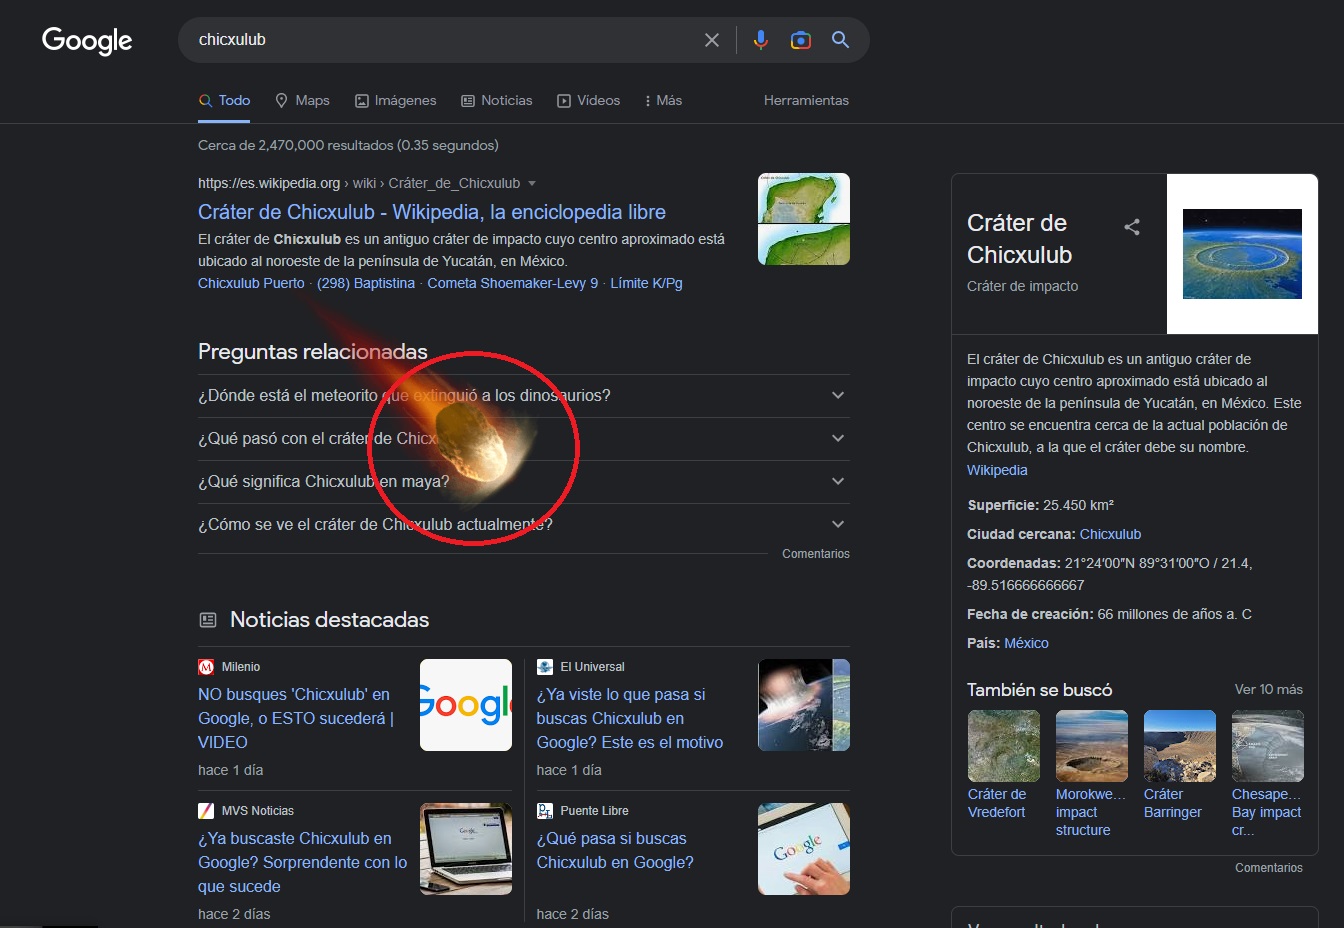Click the Chicxulub Puerto sublink
This screenshot has width=1344, height=928.
[x=251, y=283]
